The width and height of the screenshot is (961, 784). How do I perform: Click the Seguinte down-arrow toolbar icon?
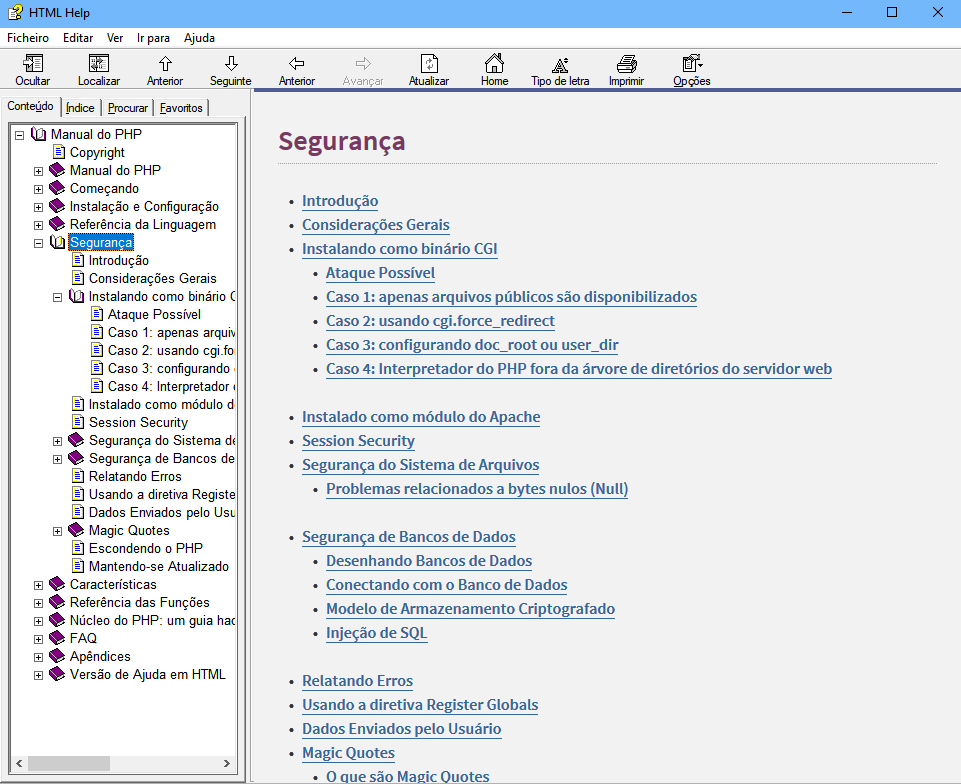tap(231, 64)
